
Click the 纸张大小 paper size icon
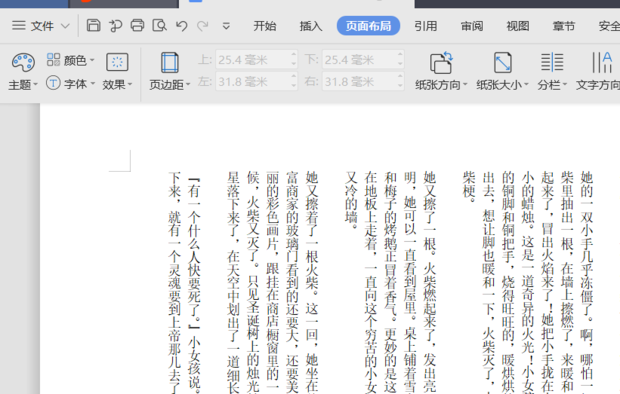[x=503, y=63]
